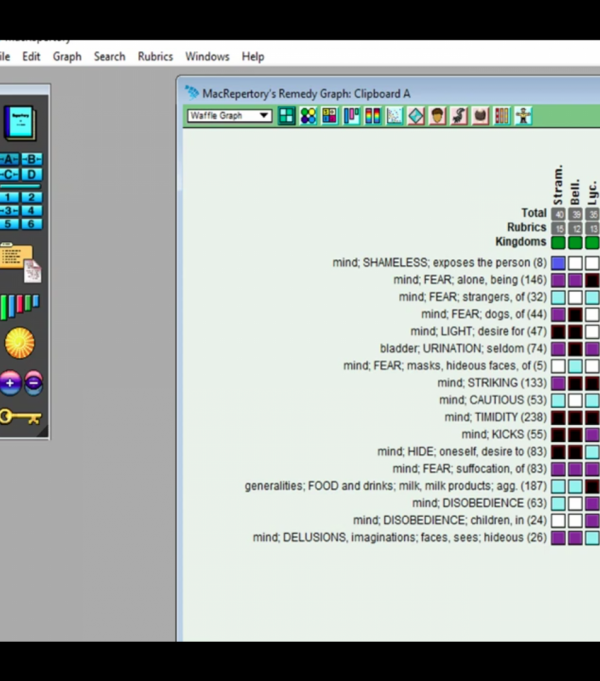Image resolution: width=600 pixels, height=681 pixels.
Task: Click the green Kingdoms swatch for Stram.
Action: [558, 242]
